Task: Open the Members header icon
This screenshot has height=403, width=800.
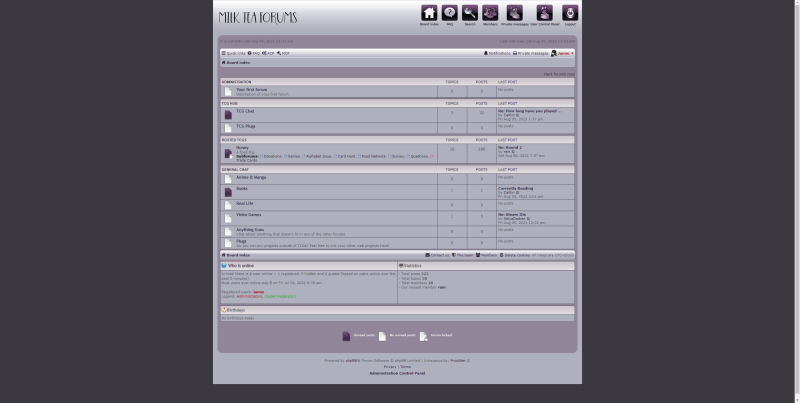Action: [490, 13]
